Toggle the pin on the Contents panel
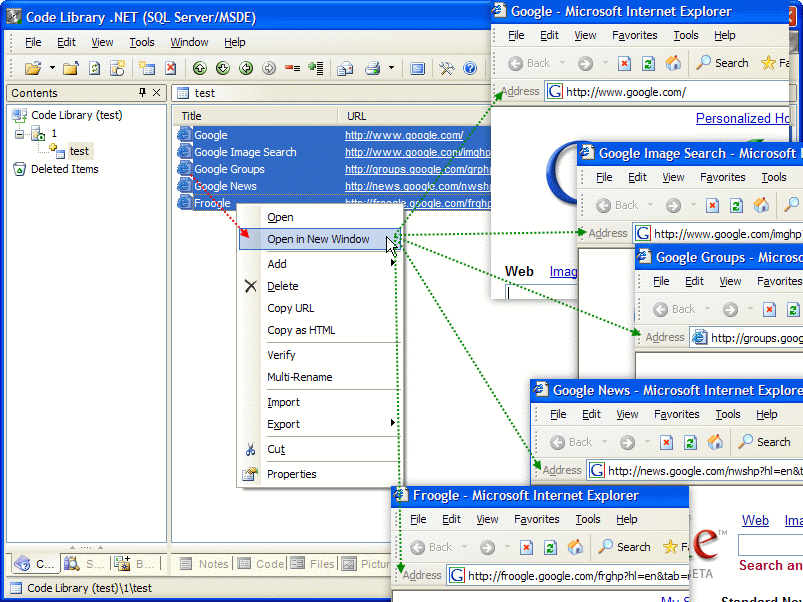The width and height of the screenshot is (803, 602). pyautogui.click(x=142, y=93)
